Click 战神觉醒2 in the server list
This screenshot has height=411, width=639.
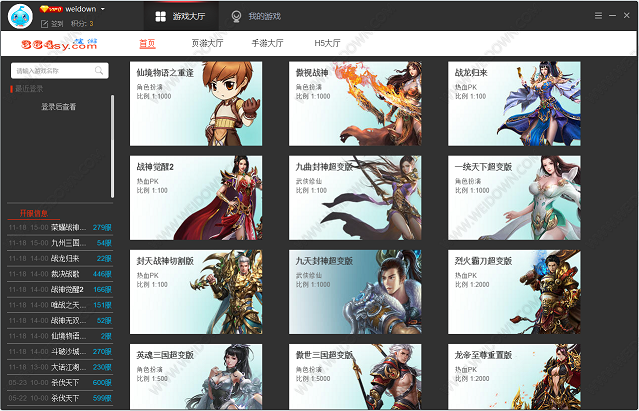point(67,289)
